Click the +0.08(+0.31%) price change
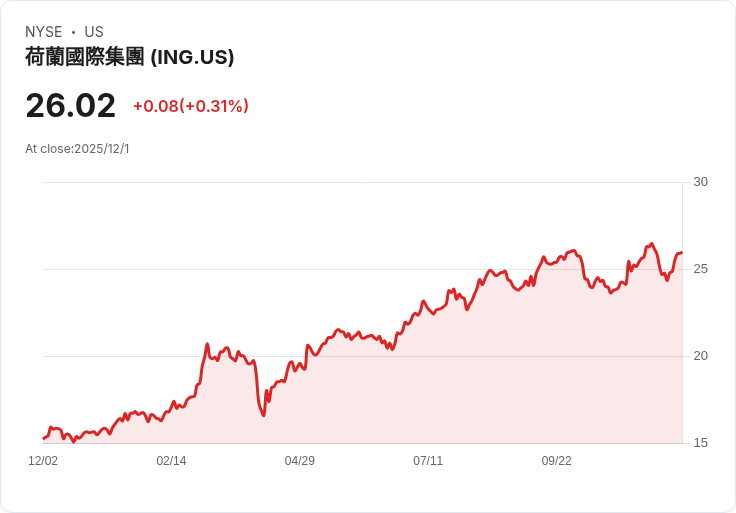 click(191, 106)
